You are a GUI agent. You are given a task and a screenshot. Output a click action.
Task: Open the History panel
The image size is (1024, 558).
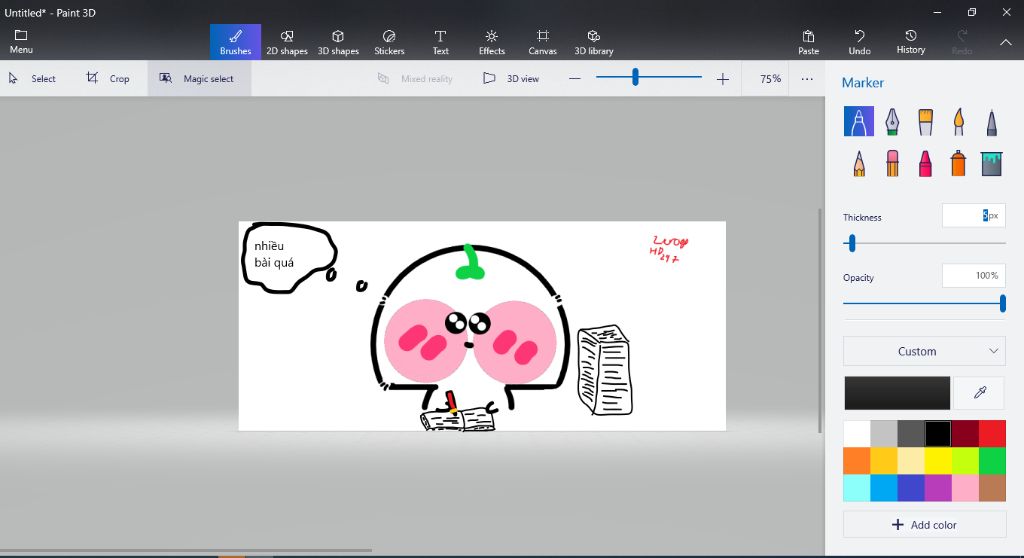click(x=910, y=42)
